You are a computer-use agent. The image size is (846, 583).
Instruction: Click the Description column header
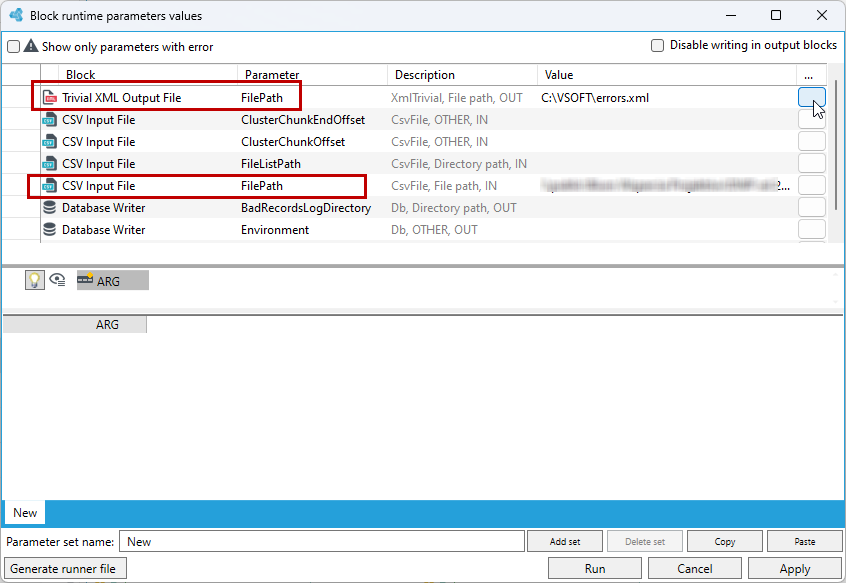point(462,75)
